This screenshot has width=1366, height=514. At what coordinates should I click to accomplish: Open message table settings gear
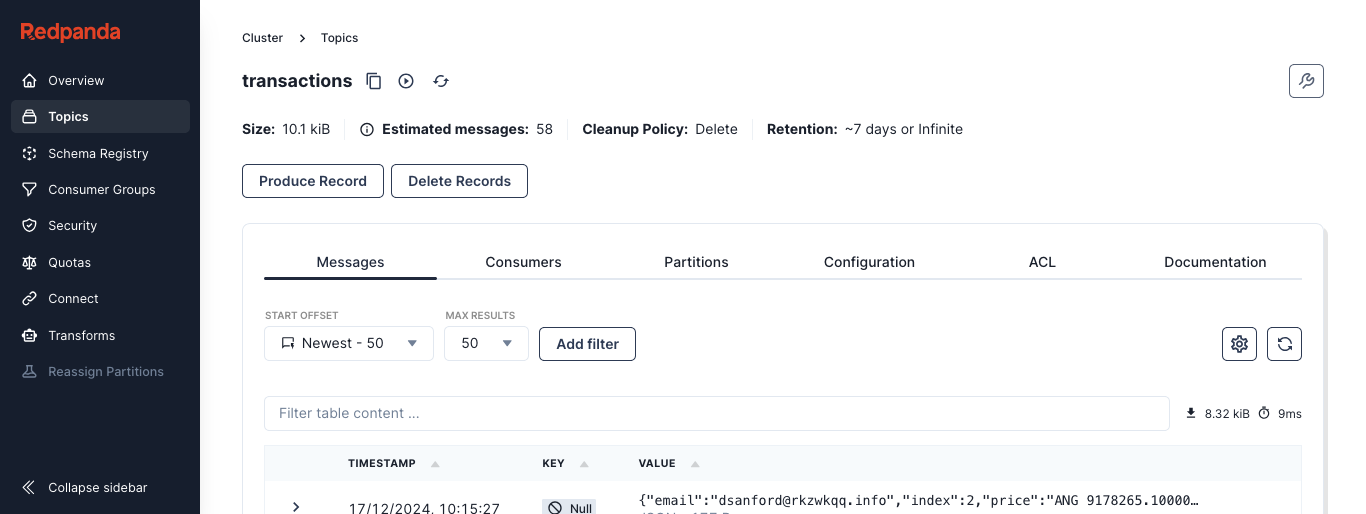[1239, 344]
